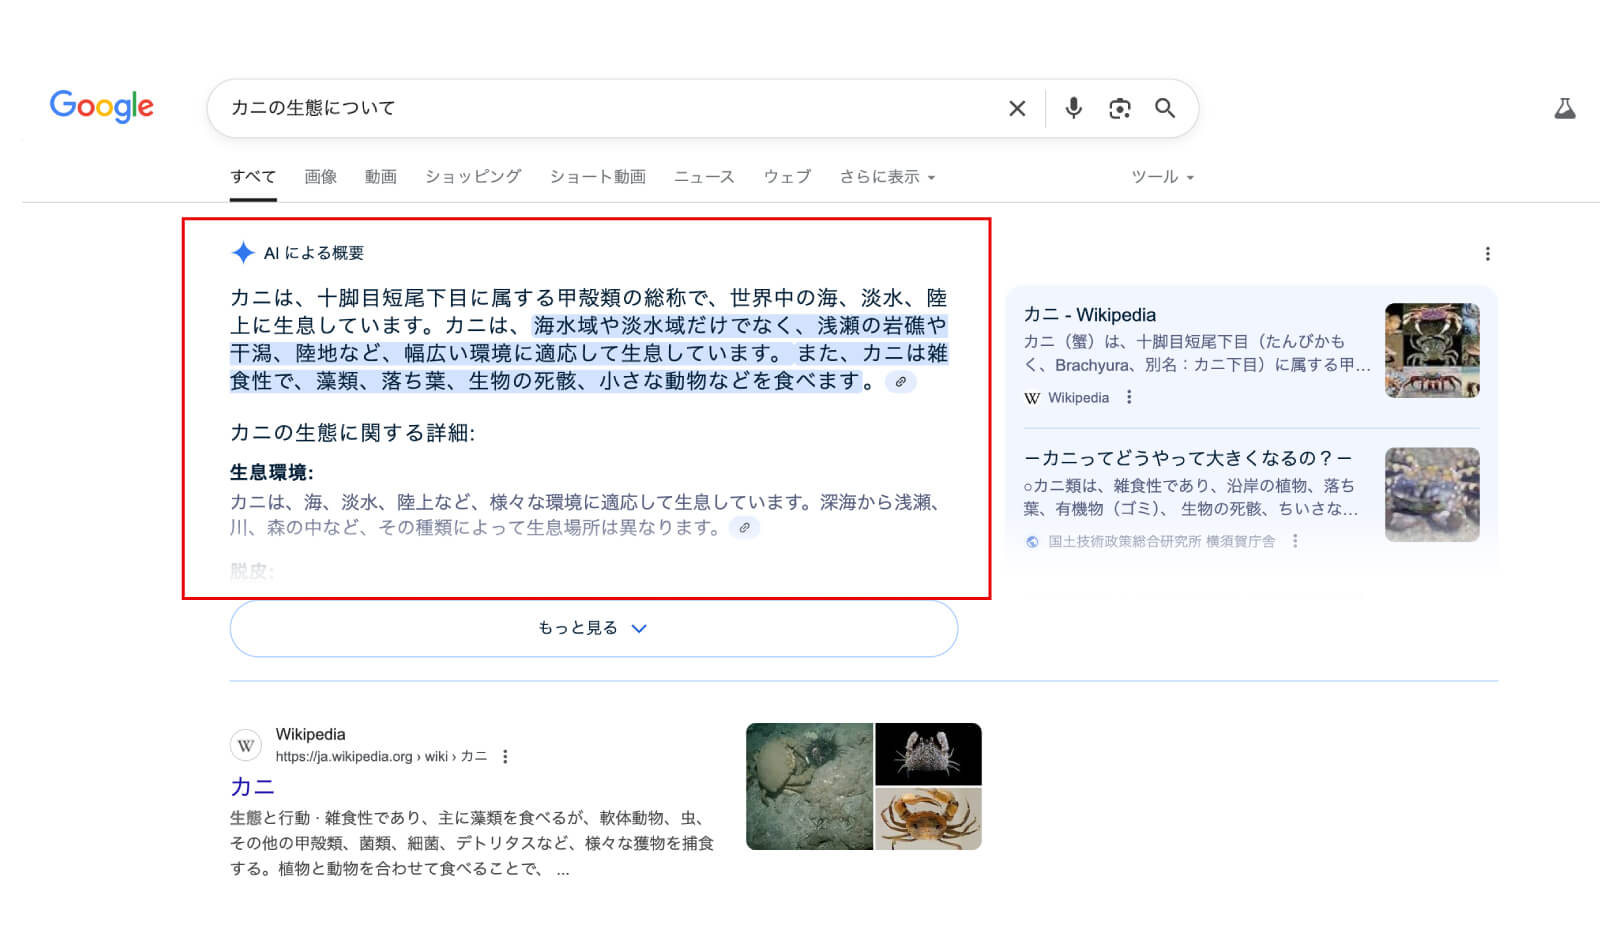Click the crab thumbnail on second source card
The width and height of the screenshot is (1600, 930).
point(1432,494)
